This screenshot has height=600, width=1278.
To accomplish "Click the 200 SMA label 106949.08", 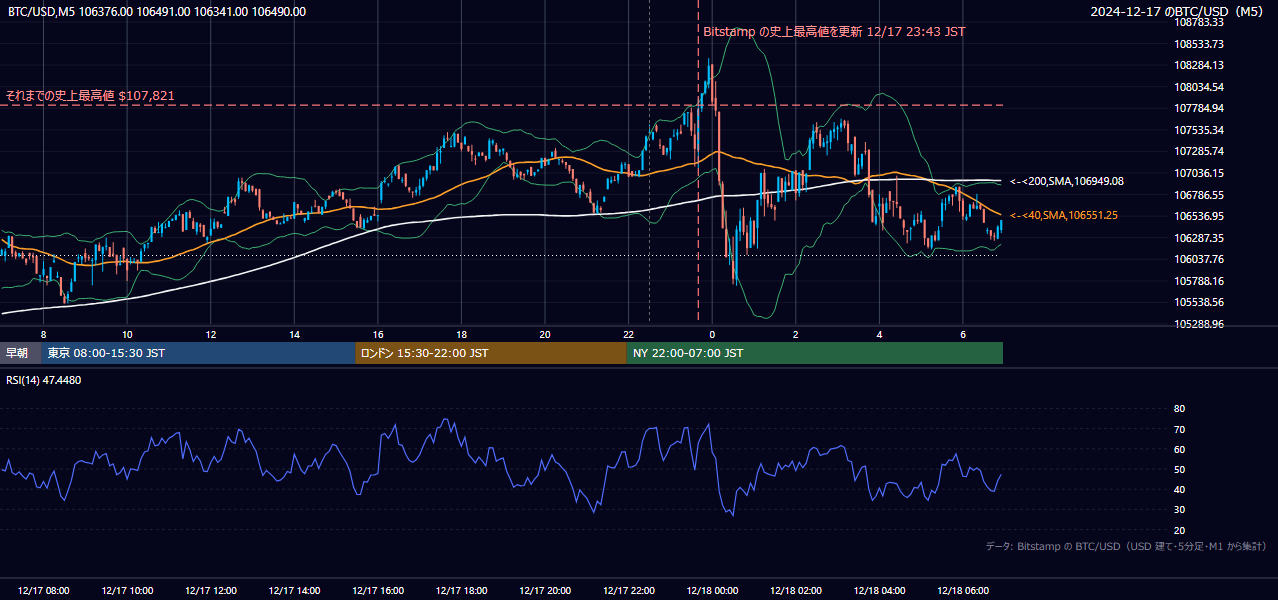I will click(1067, 181).
